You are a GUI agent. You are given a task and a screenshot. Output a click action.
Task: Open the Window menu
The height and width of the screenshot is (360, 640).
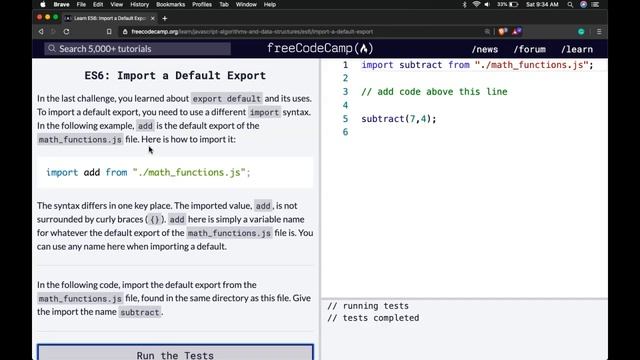click(x=246, y=4)
